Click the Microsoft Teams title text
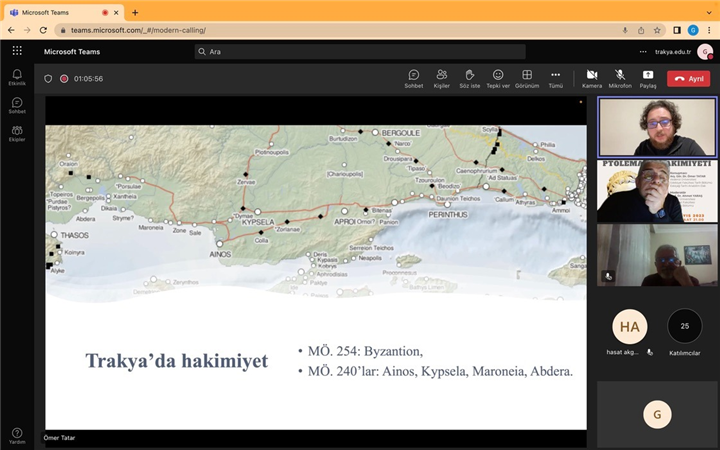 [x=72, y=52]
